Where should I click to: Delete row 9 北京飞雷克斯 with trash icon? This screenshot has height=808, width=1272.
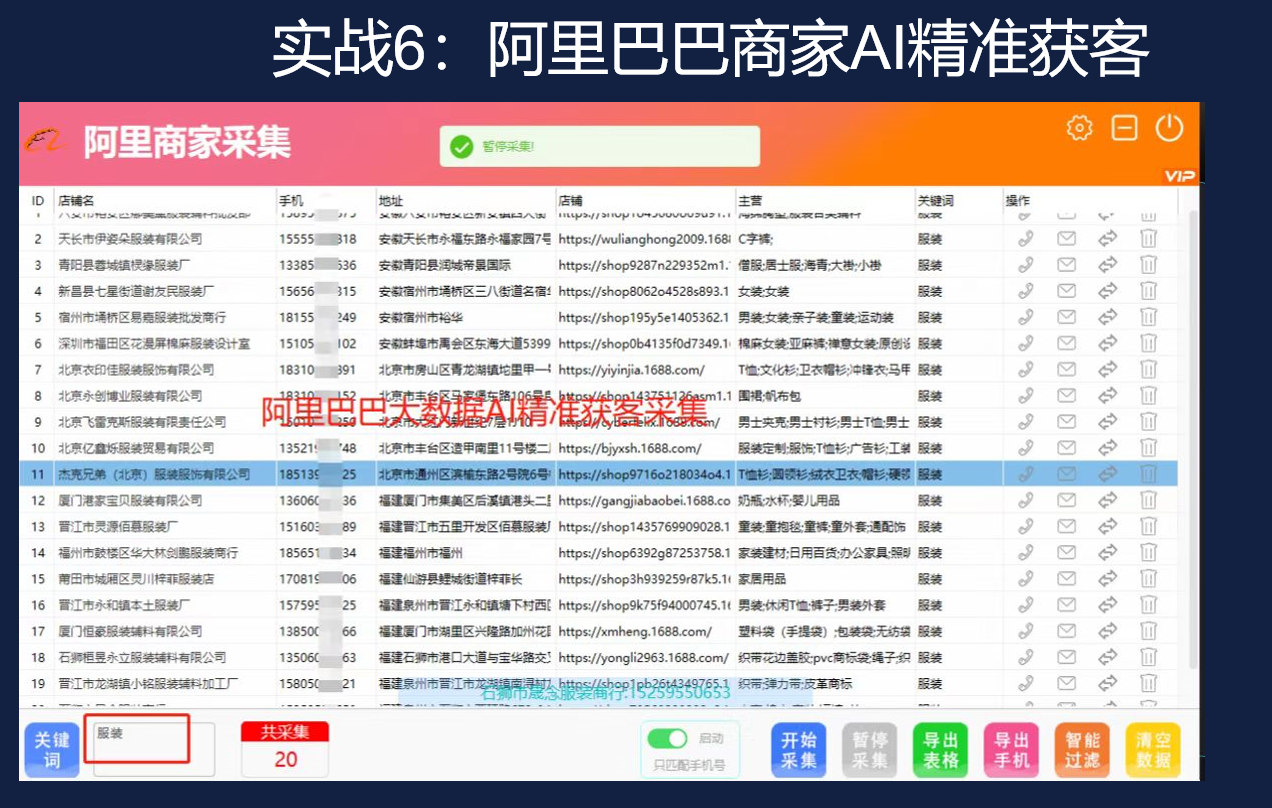(x=1149, y=422)
